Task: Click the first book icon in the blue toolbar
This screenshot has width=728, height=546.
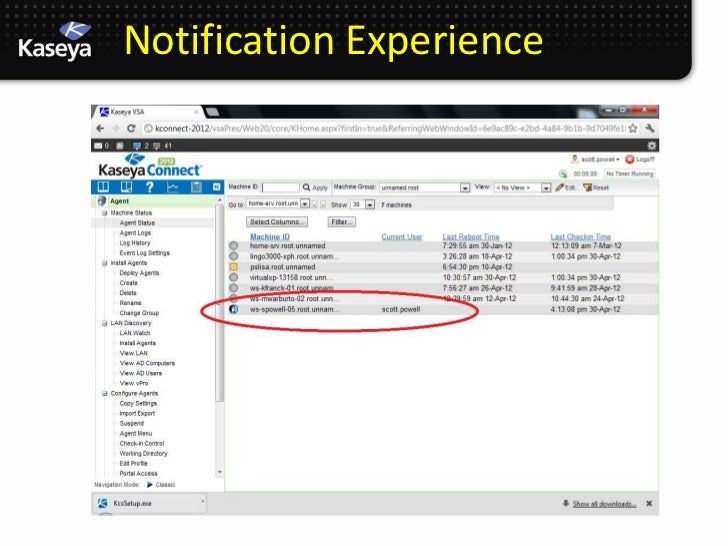Action: tap(103, 187)
